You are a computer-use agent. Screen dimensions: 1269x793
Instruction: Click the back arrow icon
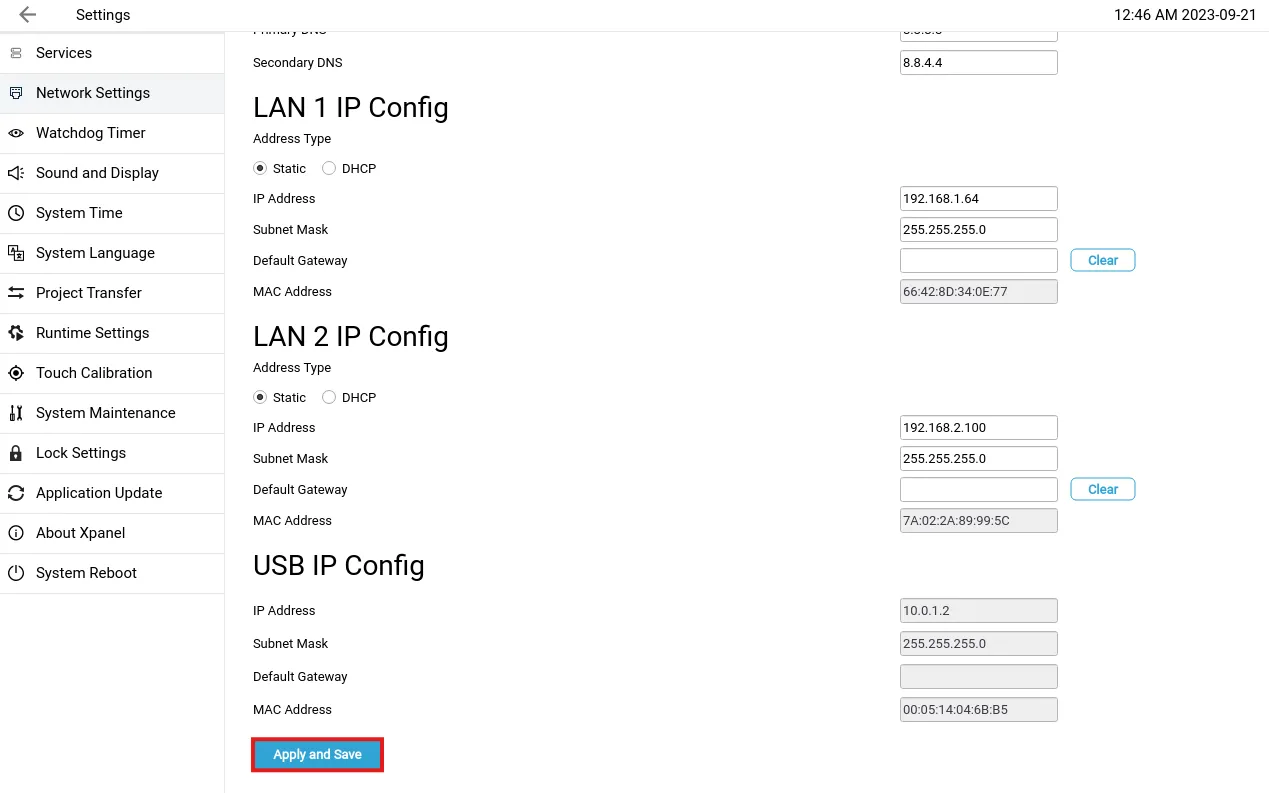[27, 15]
